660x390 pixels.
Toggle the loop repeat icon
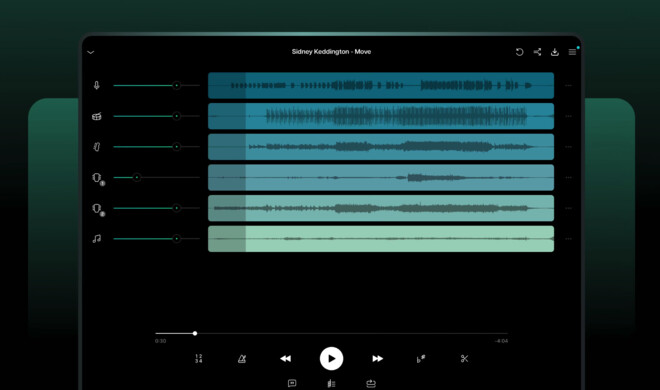point(371,383)
